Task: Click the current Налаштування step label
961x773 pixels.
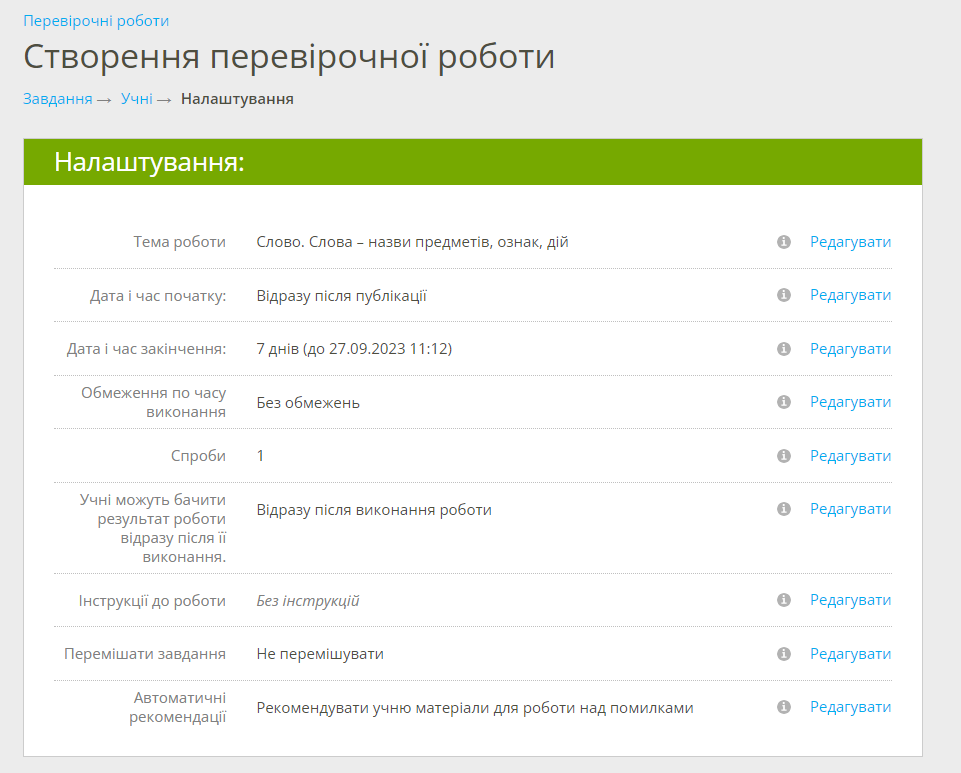Action: (237, 99)
